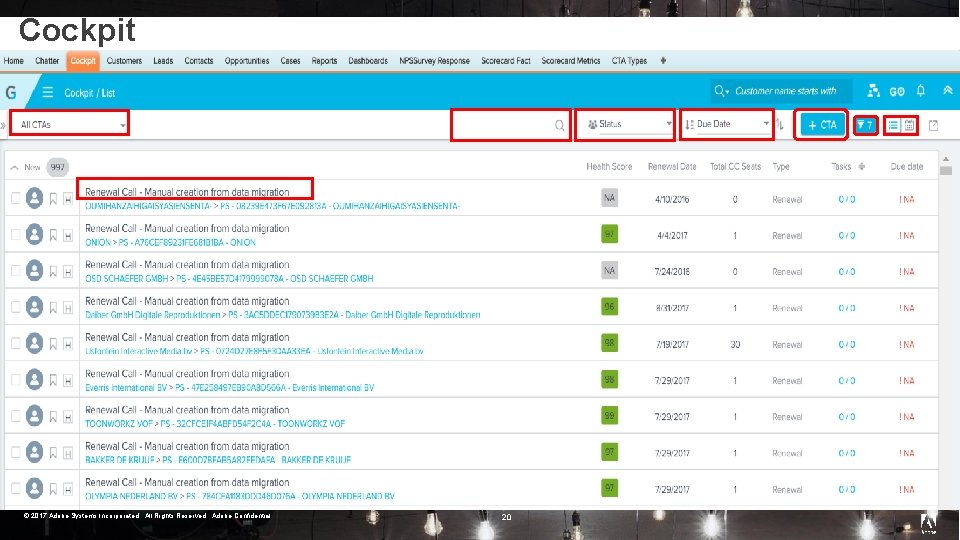This screenshot has height=540, width=960.
Task: Open the Reports tab
Action: pos(324,61)
